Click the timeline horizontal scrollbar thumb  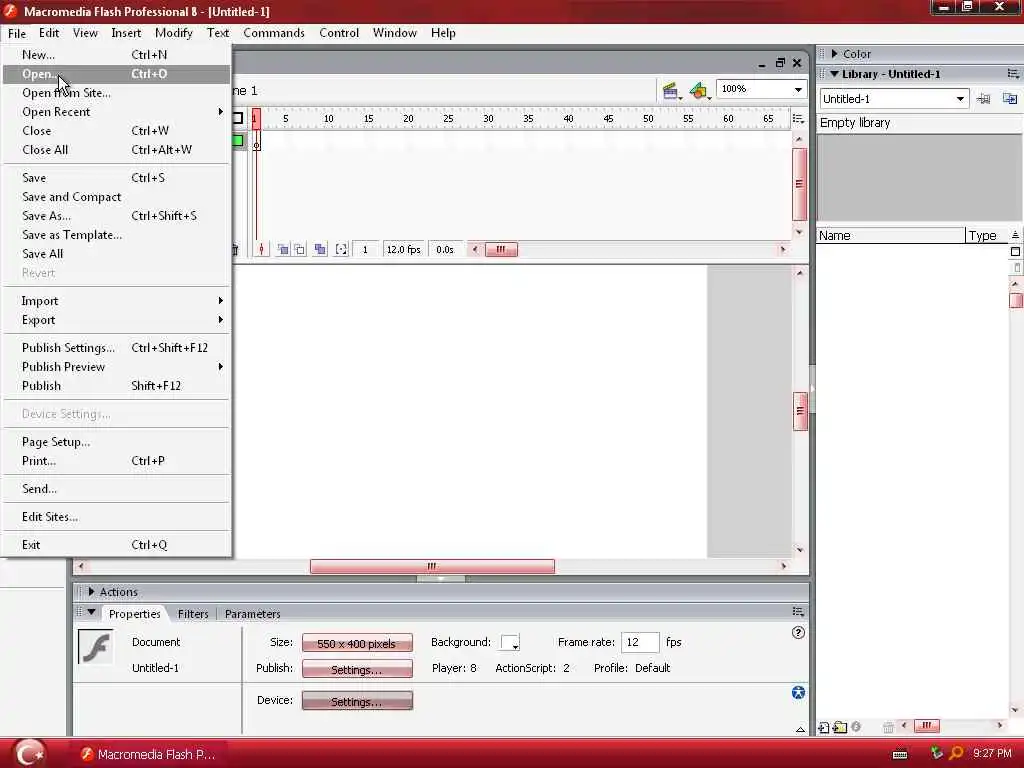point(500,249)
